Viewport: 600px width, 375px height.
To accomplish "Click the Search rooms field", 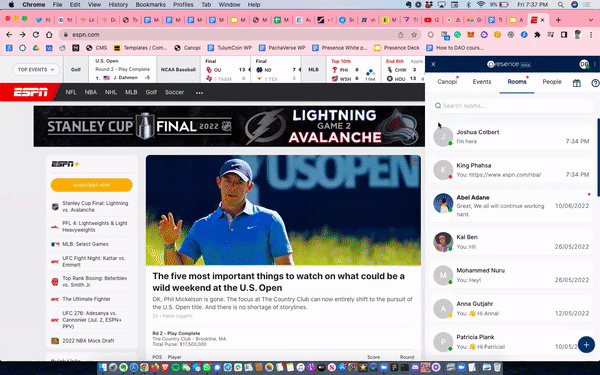I will [x=512, y=106].
